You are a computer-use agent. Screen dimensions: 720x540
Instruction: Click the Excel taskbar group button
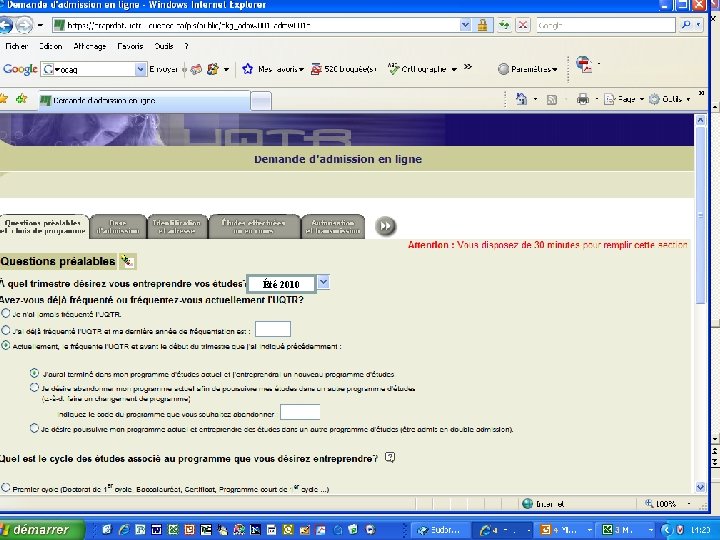coord(627,530)
